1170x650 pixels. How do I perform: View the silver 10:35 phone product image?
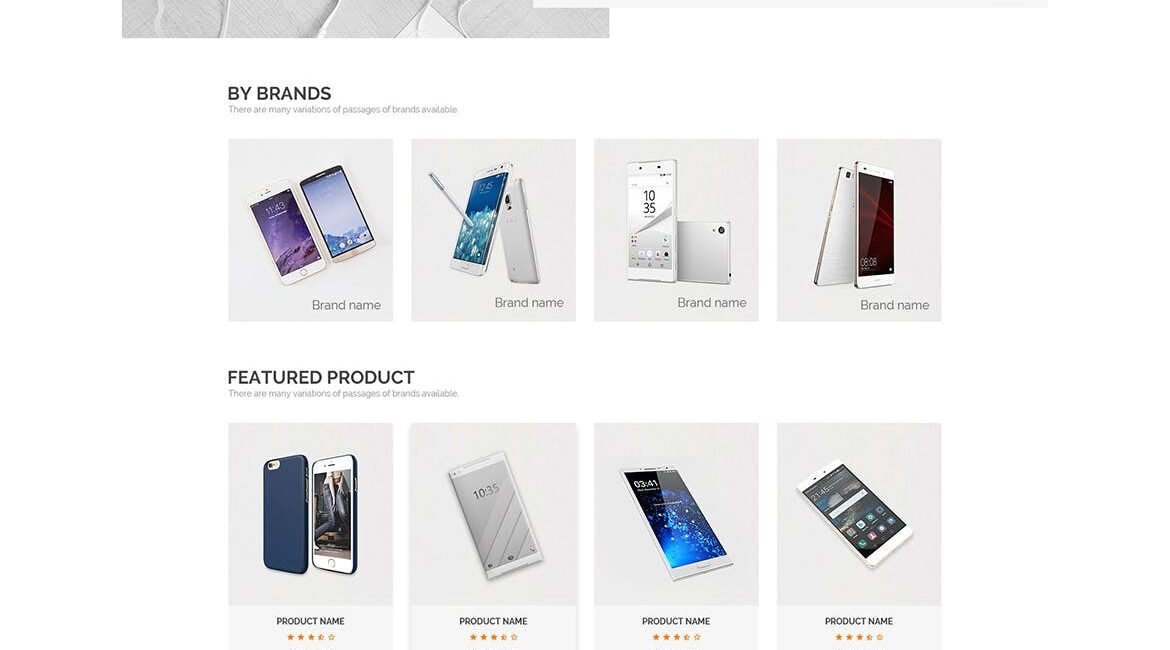tap(493, 514)
